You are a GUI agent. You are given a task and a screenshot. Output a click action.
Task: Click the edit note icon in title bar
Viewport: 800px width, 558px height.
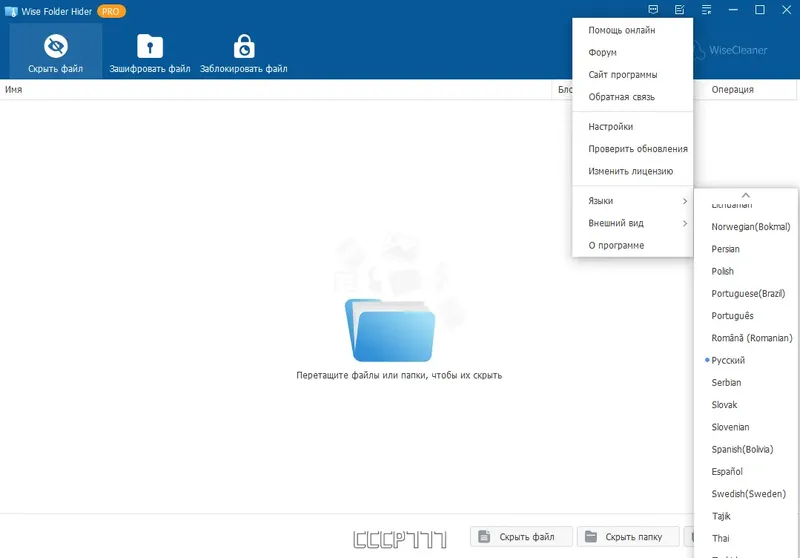click(x=680, y=10)
